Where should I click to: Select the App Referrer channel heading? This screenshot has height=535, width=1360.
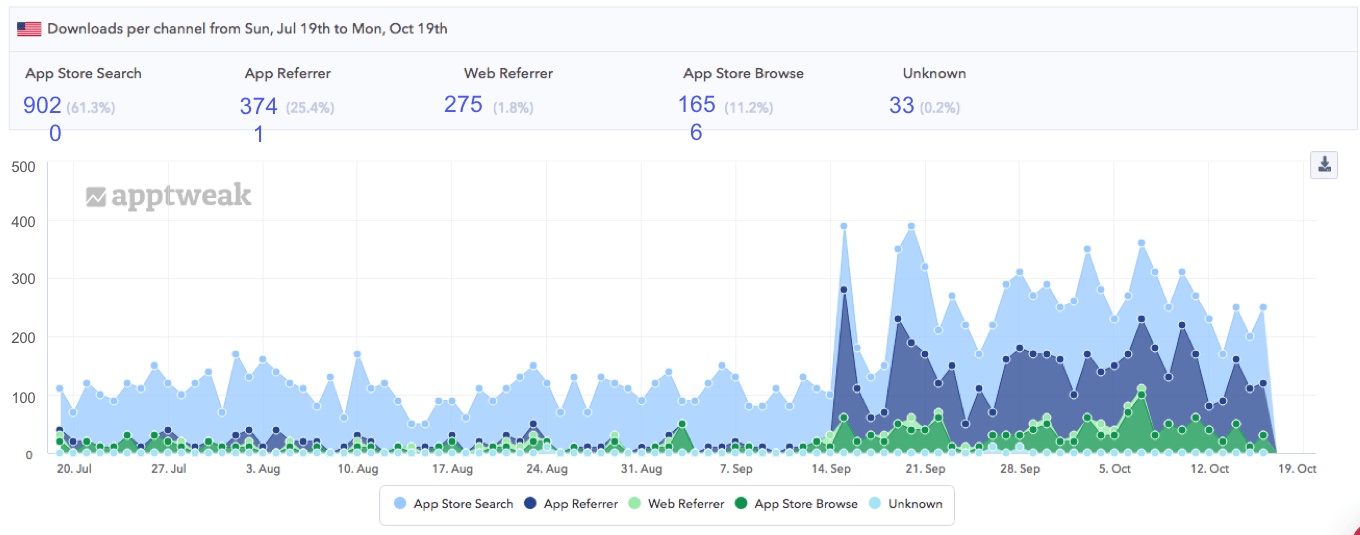(x=287, y=73)
